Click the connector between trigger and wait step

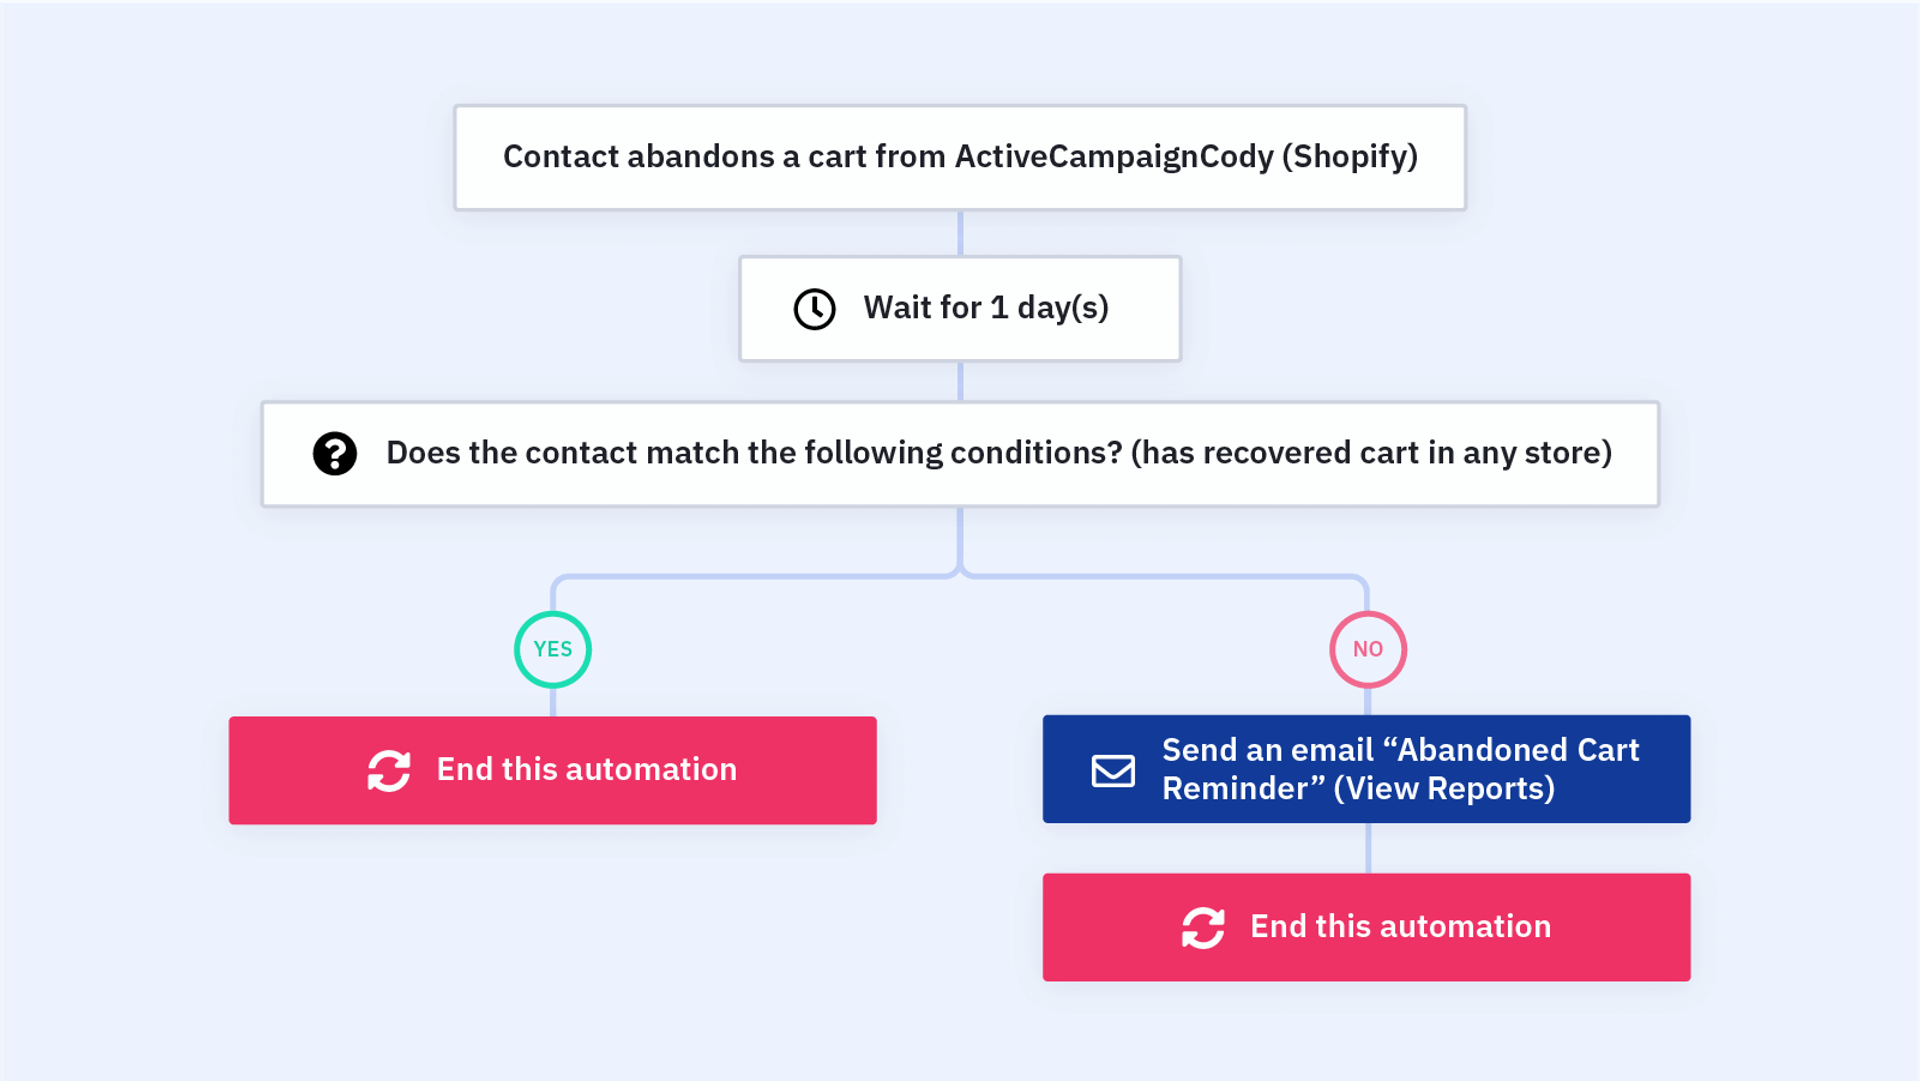pos(960,234)
